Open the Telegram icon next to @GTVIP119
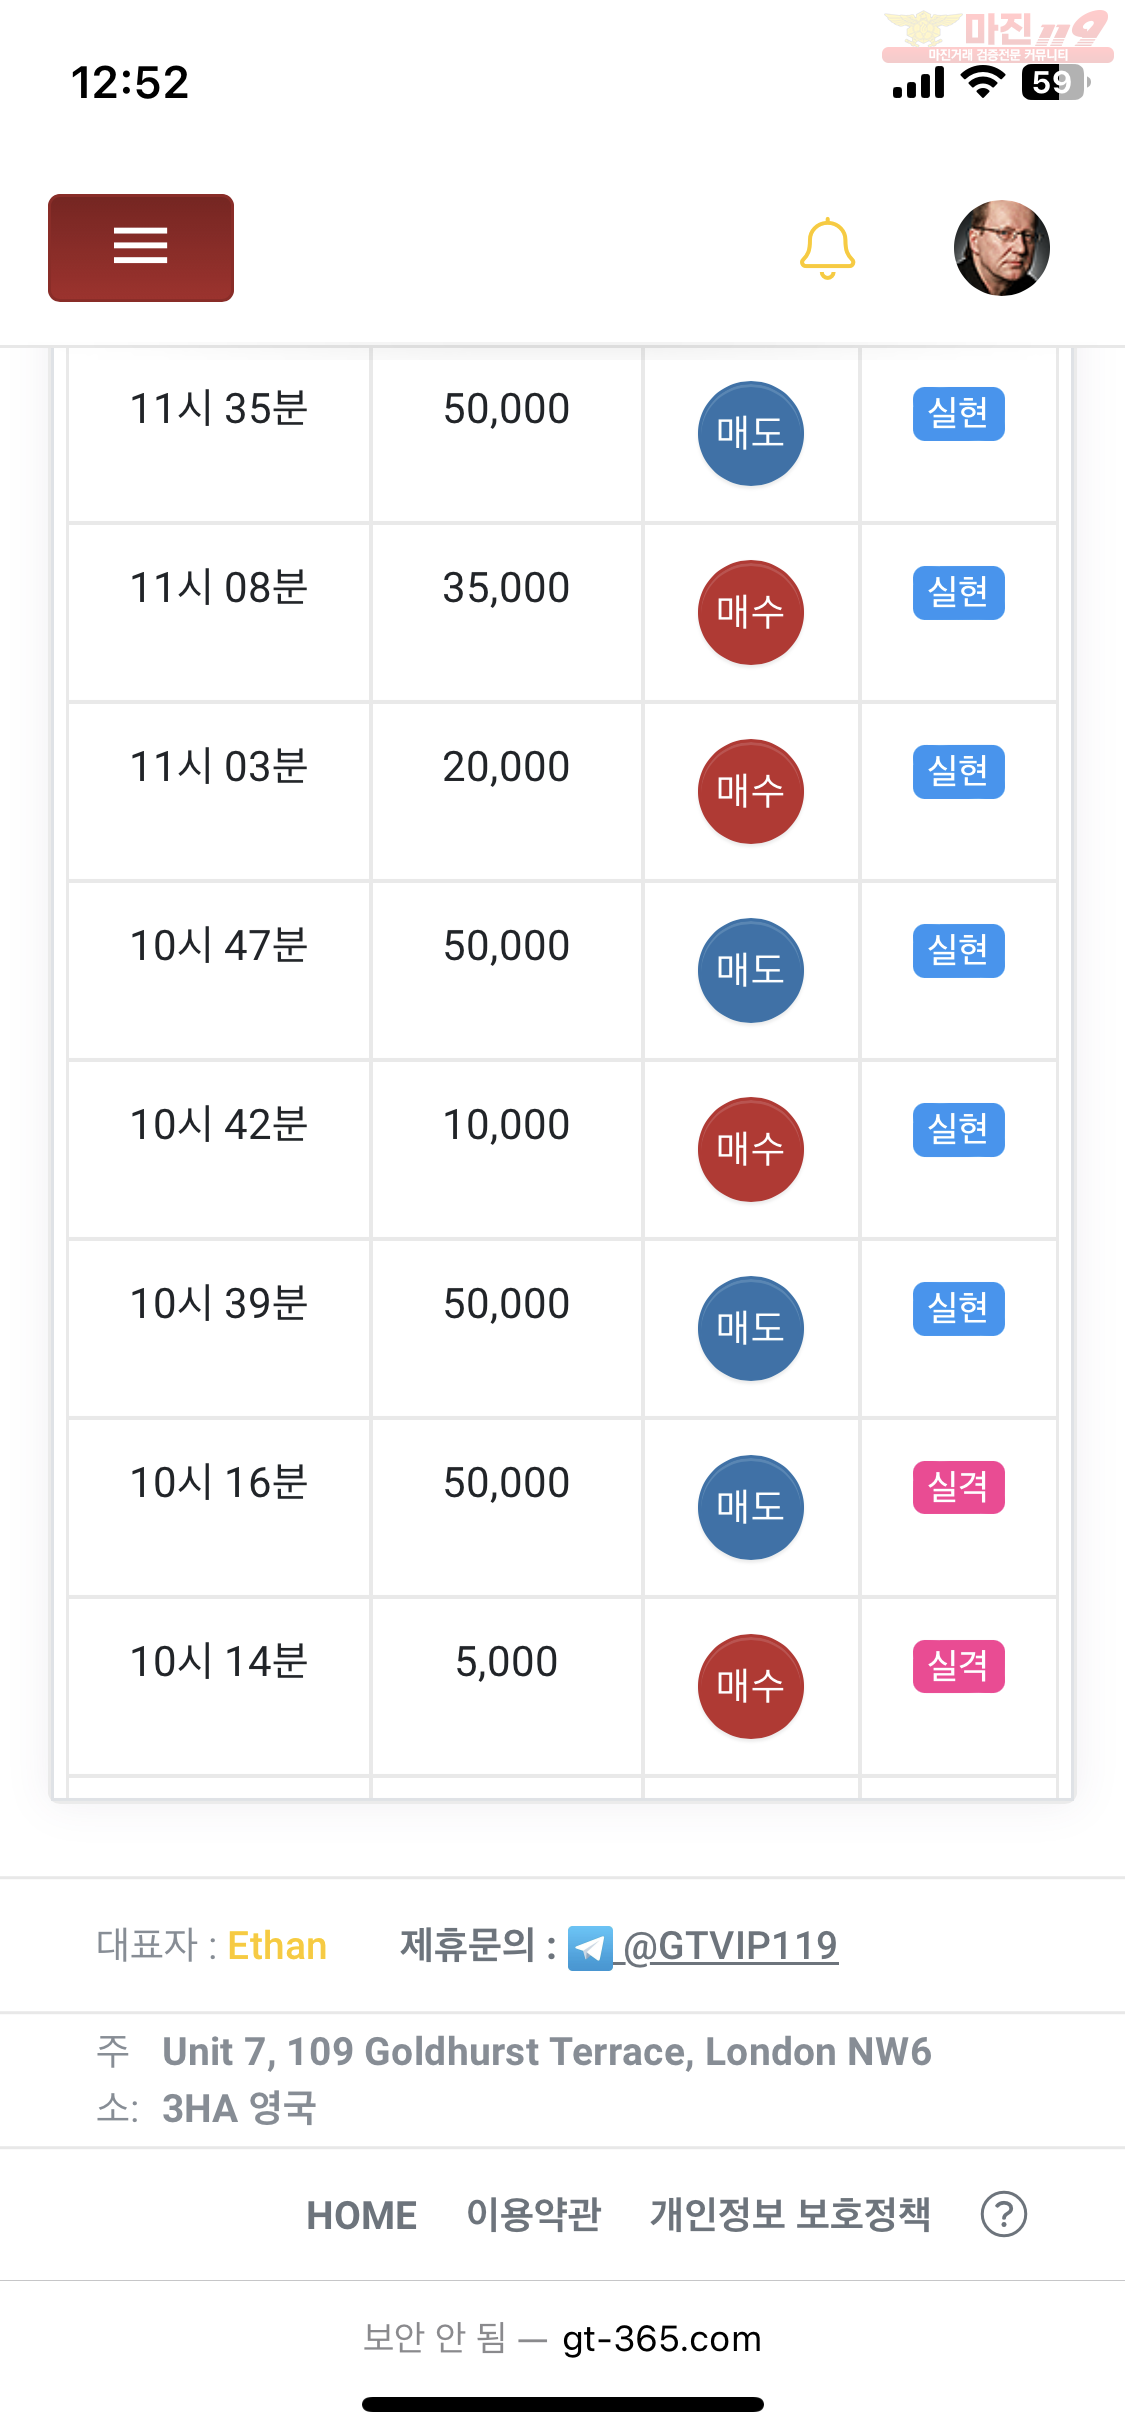 tap(590, 1947)
